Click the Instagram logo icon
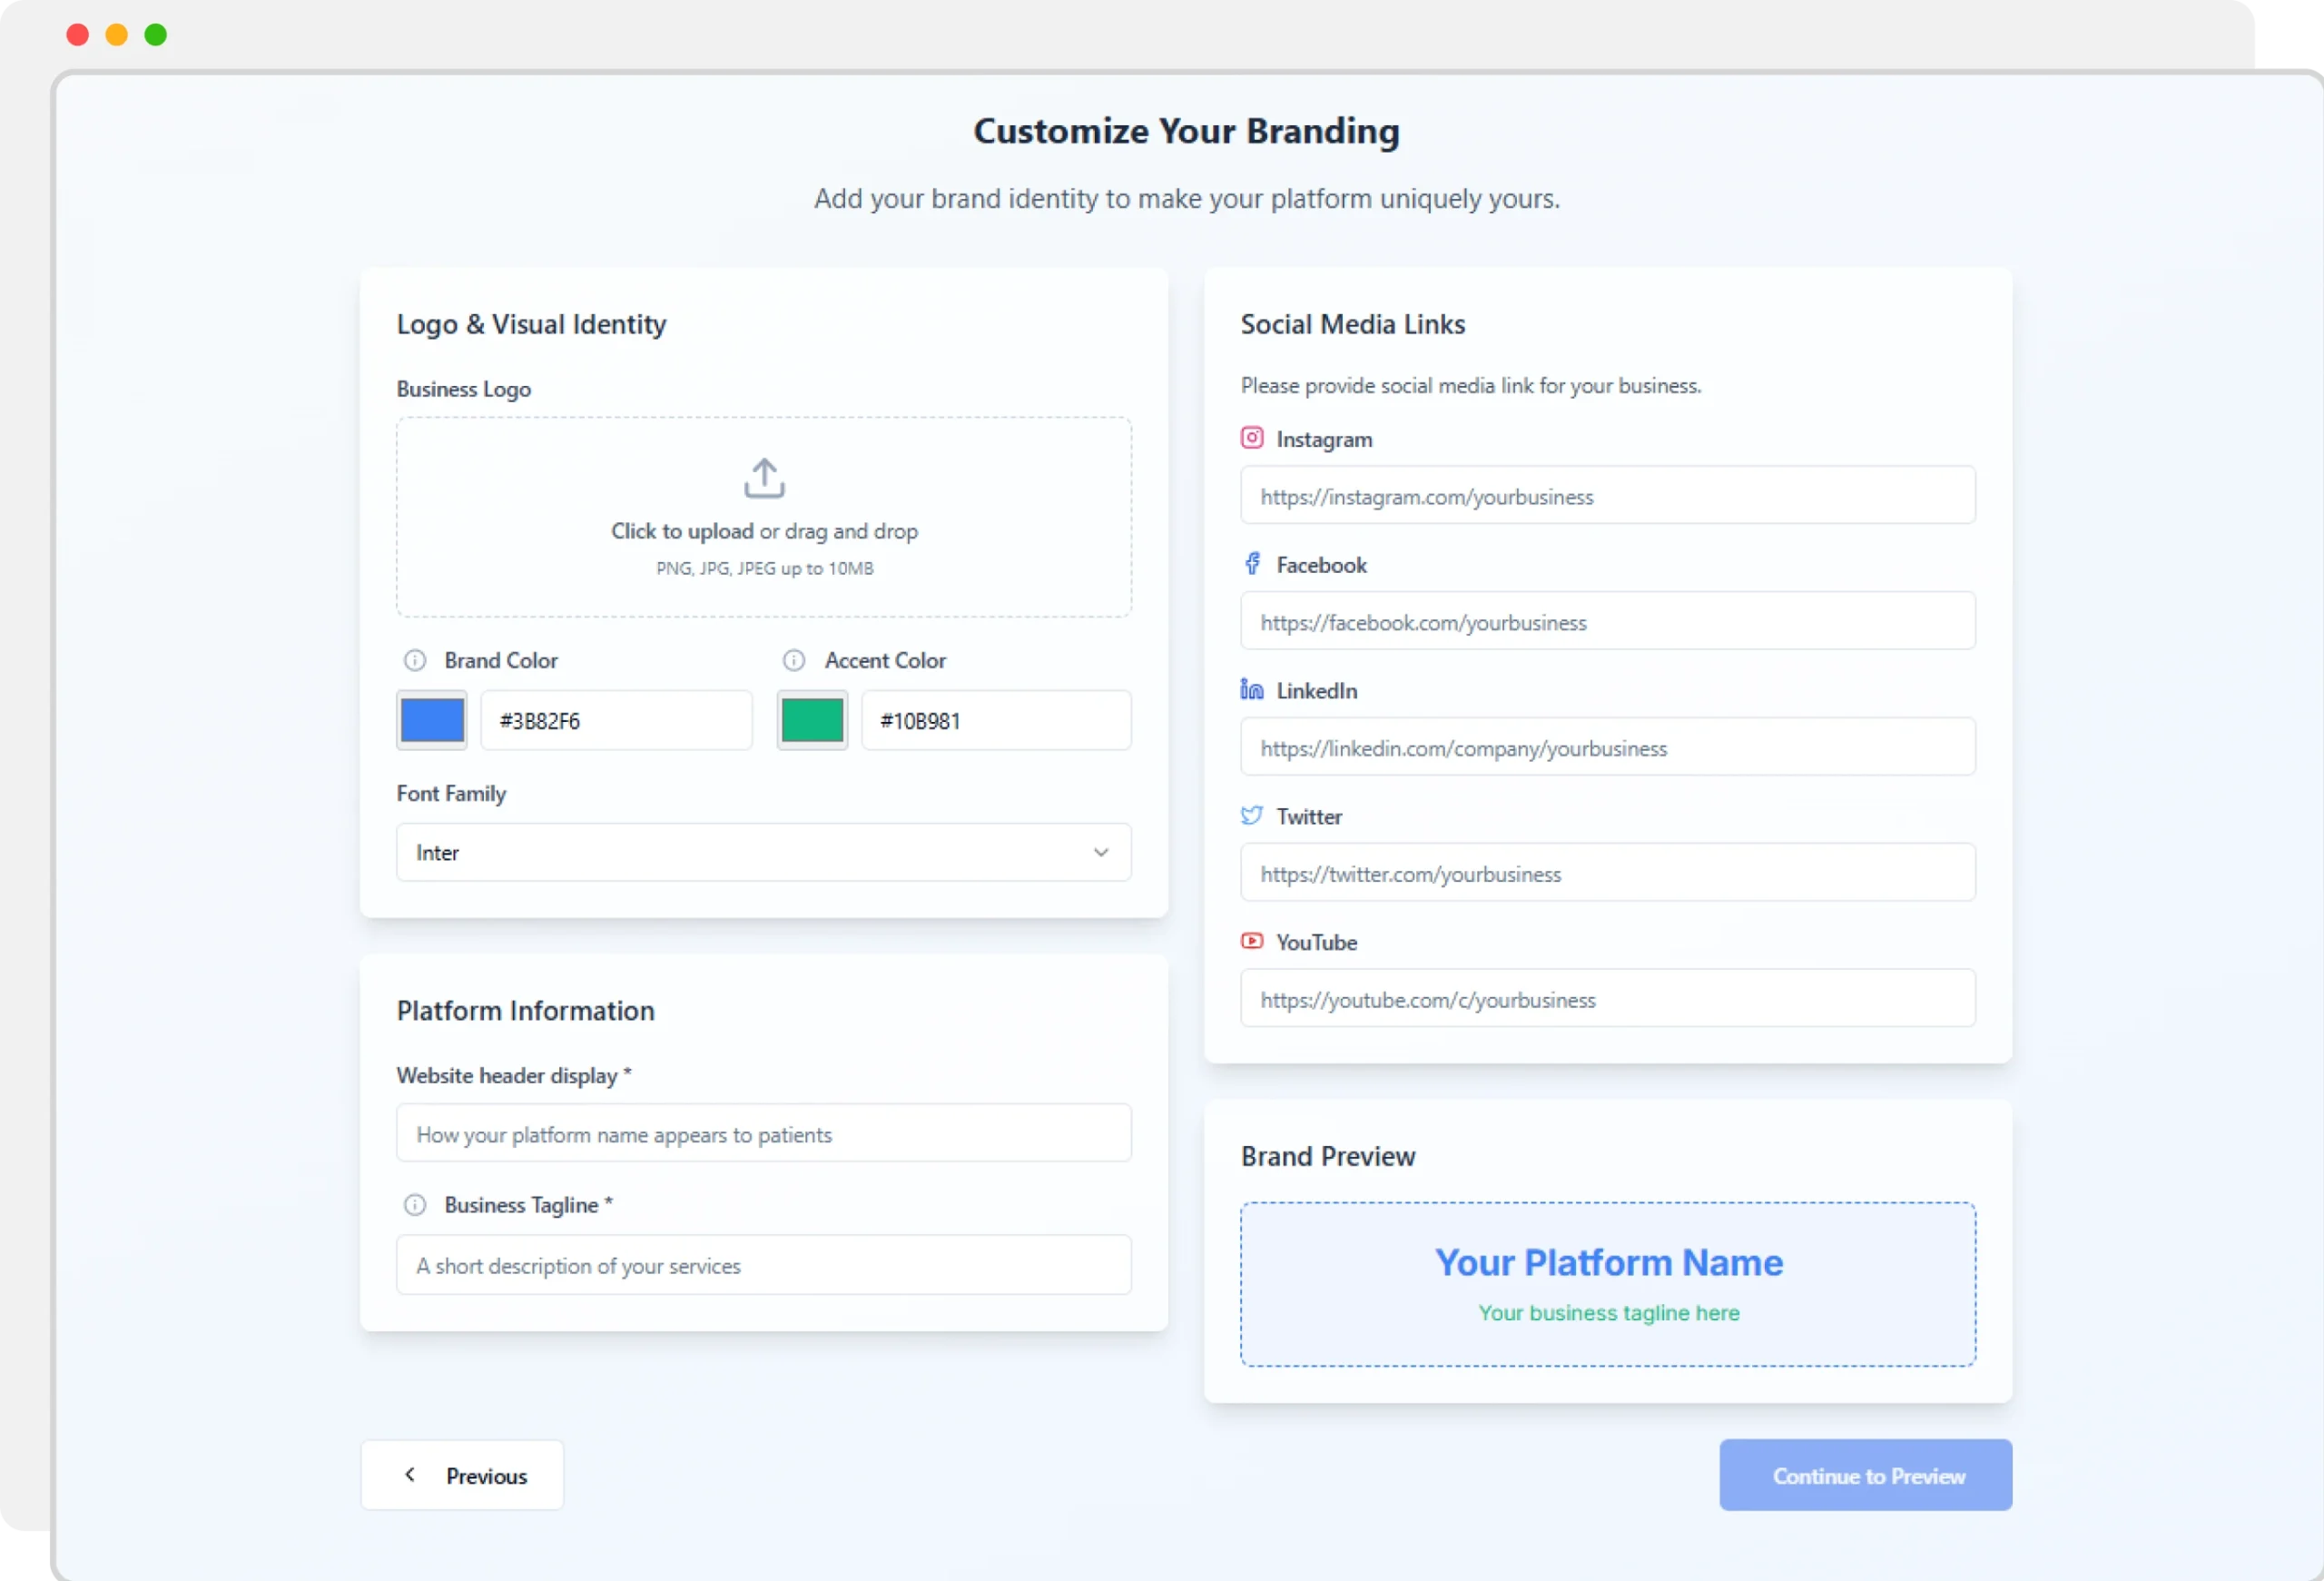The image size is (2324, 1581). point(1251,438)
